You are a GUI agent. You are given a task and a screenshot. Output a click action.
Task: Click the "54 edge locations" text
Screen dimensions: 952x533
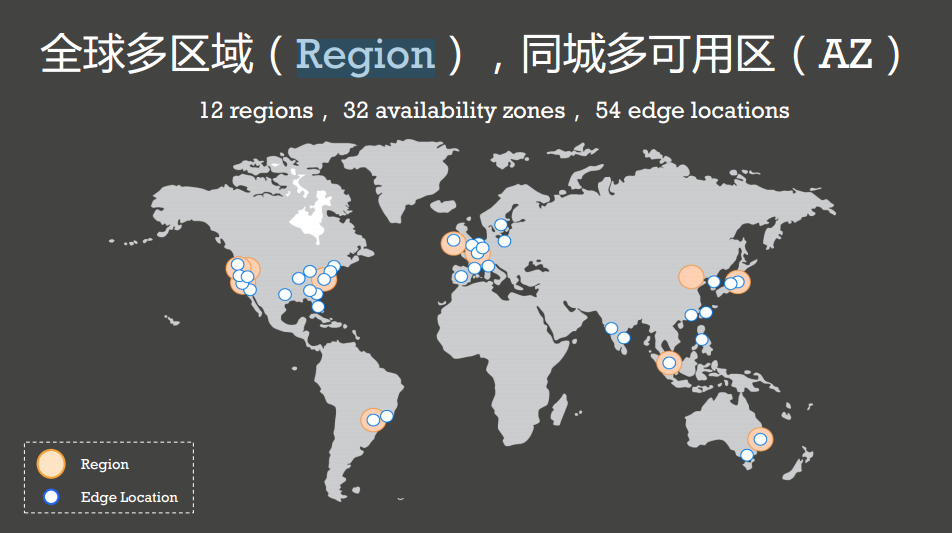pos(692,110)
